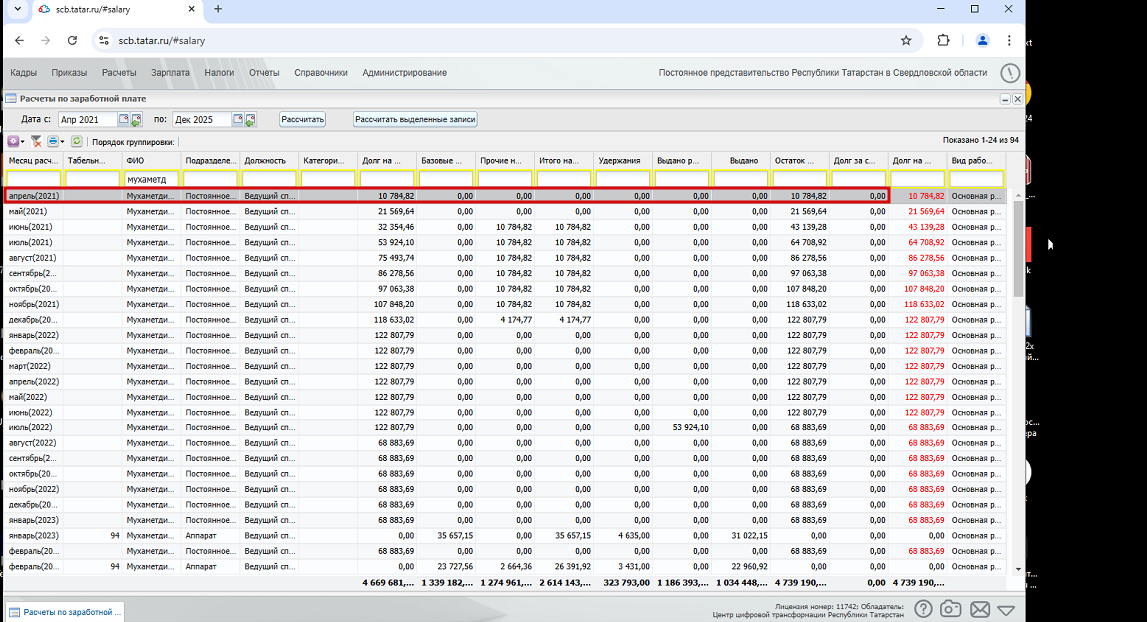Open the Зарплата menu
Image resolution: width=1147 pixels, height=622 pixels.
[170, 73]
